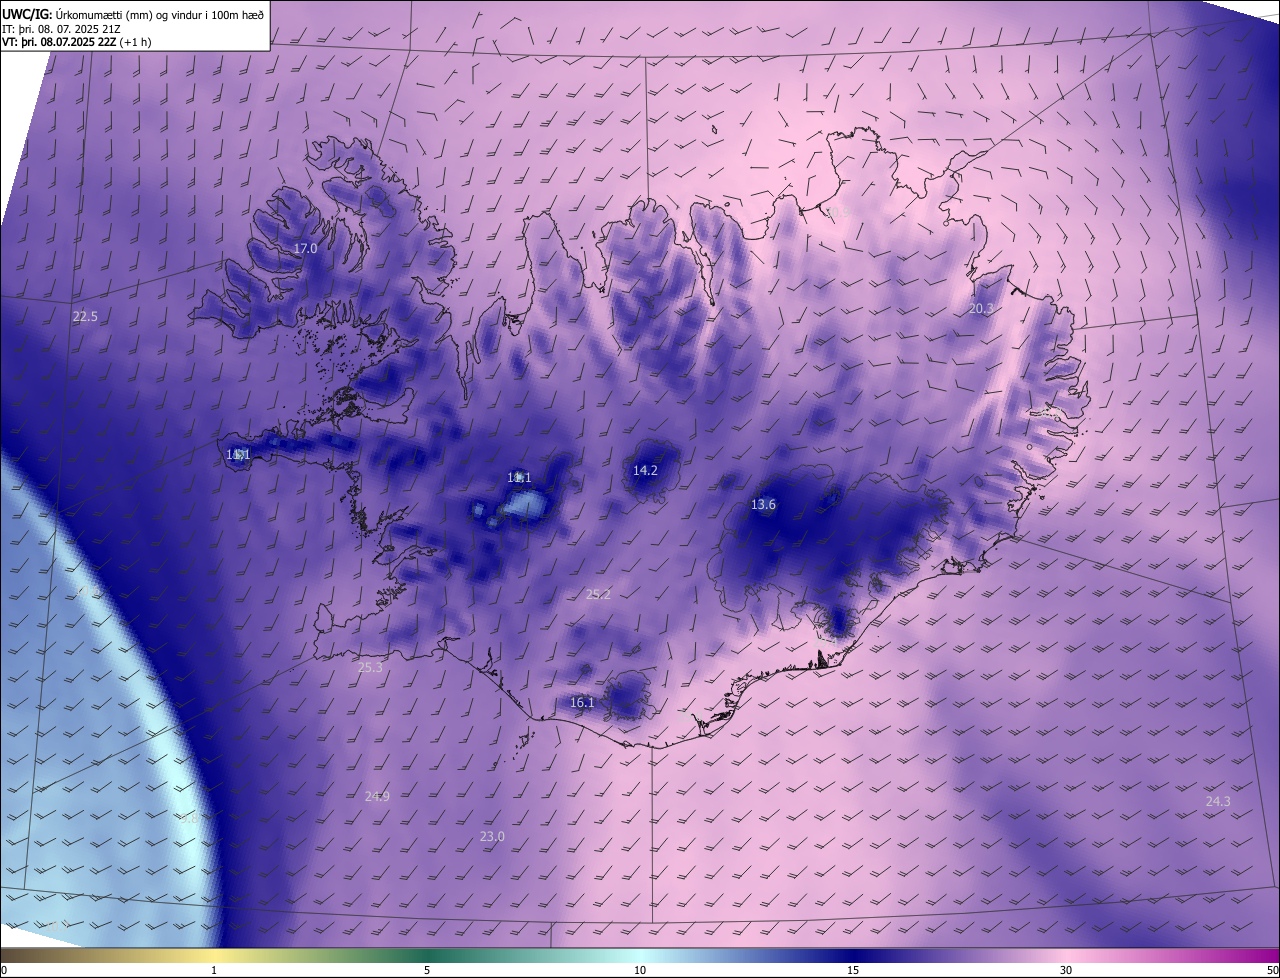Click the 24.3 value in the southeast corner
This screenshot has width=1280, height=978.
pyautogui.click(x=1218, y=802)
